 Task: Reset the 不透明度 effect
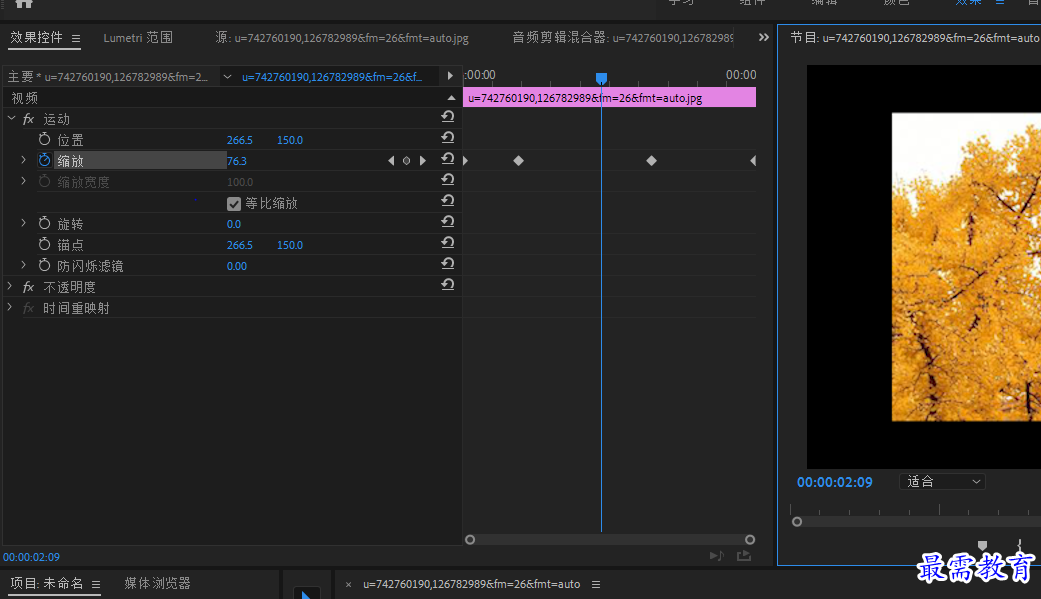[x=447, y=285]
